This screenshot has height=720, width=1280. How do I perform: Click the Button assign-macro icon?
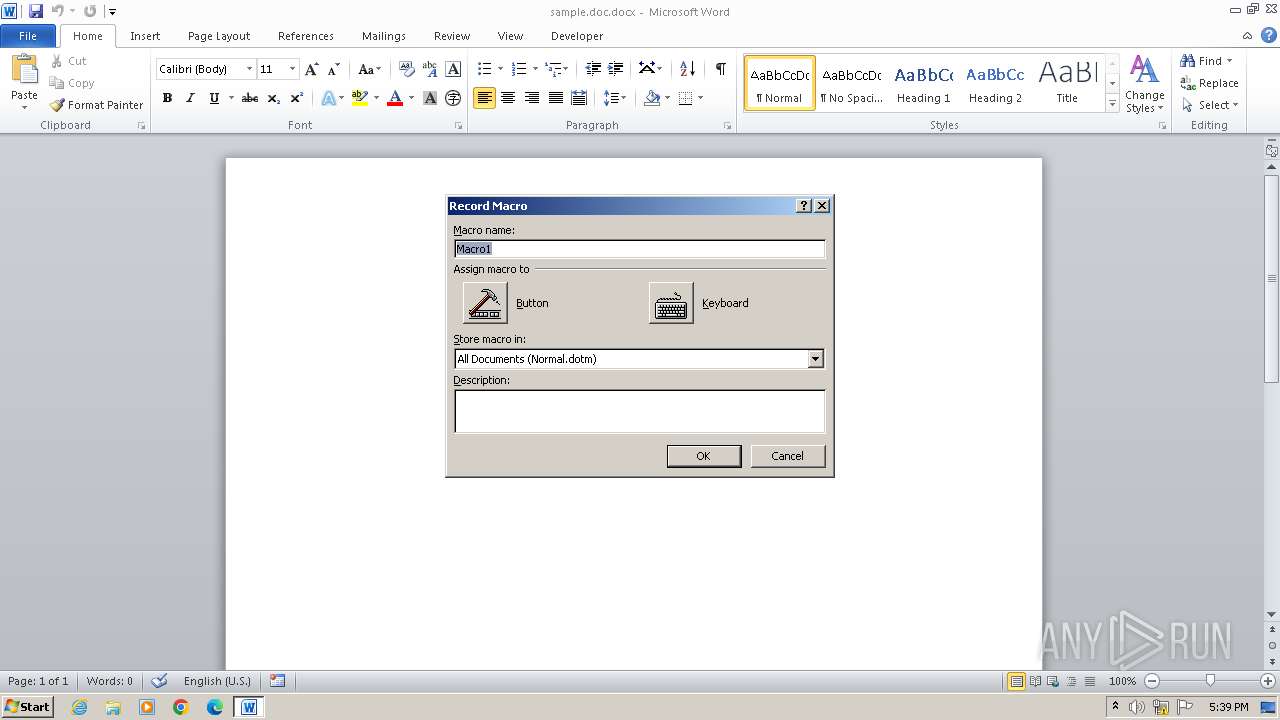pyautogui.click(x=485, y=303)
